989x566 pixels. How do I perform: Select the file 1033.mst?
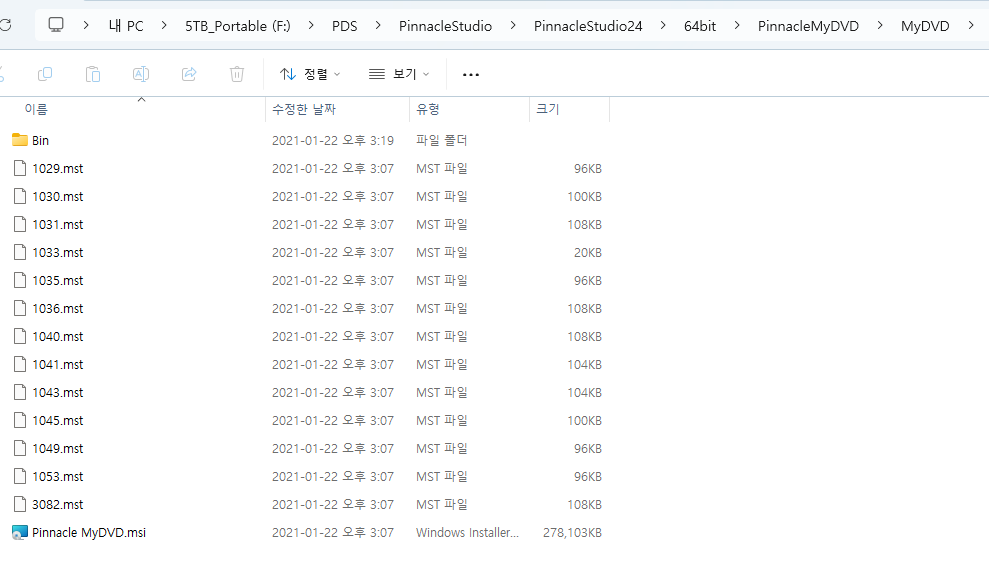click(57, 252)
